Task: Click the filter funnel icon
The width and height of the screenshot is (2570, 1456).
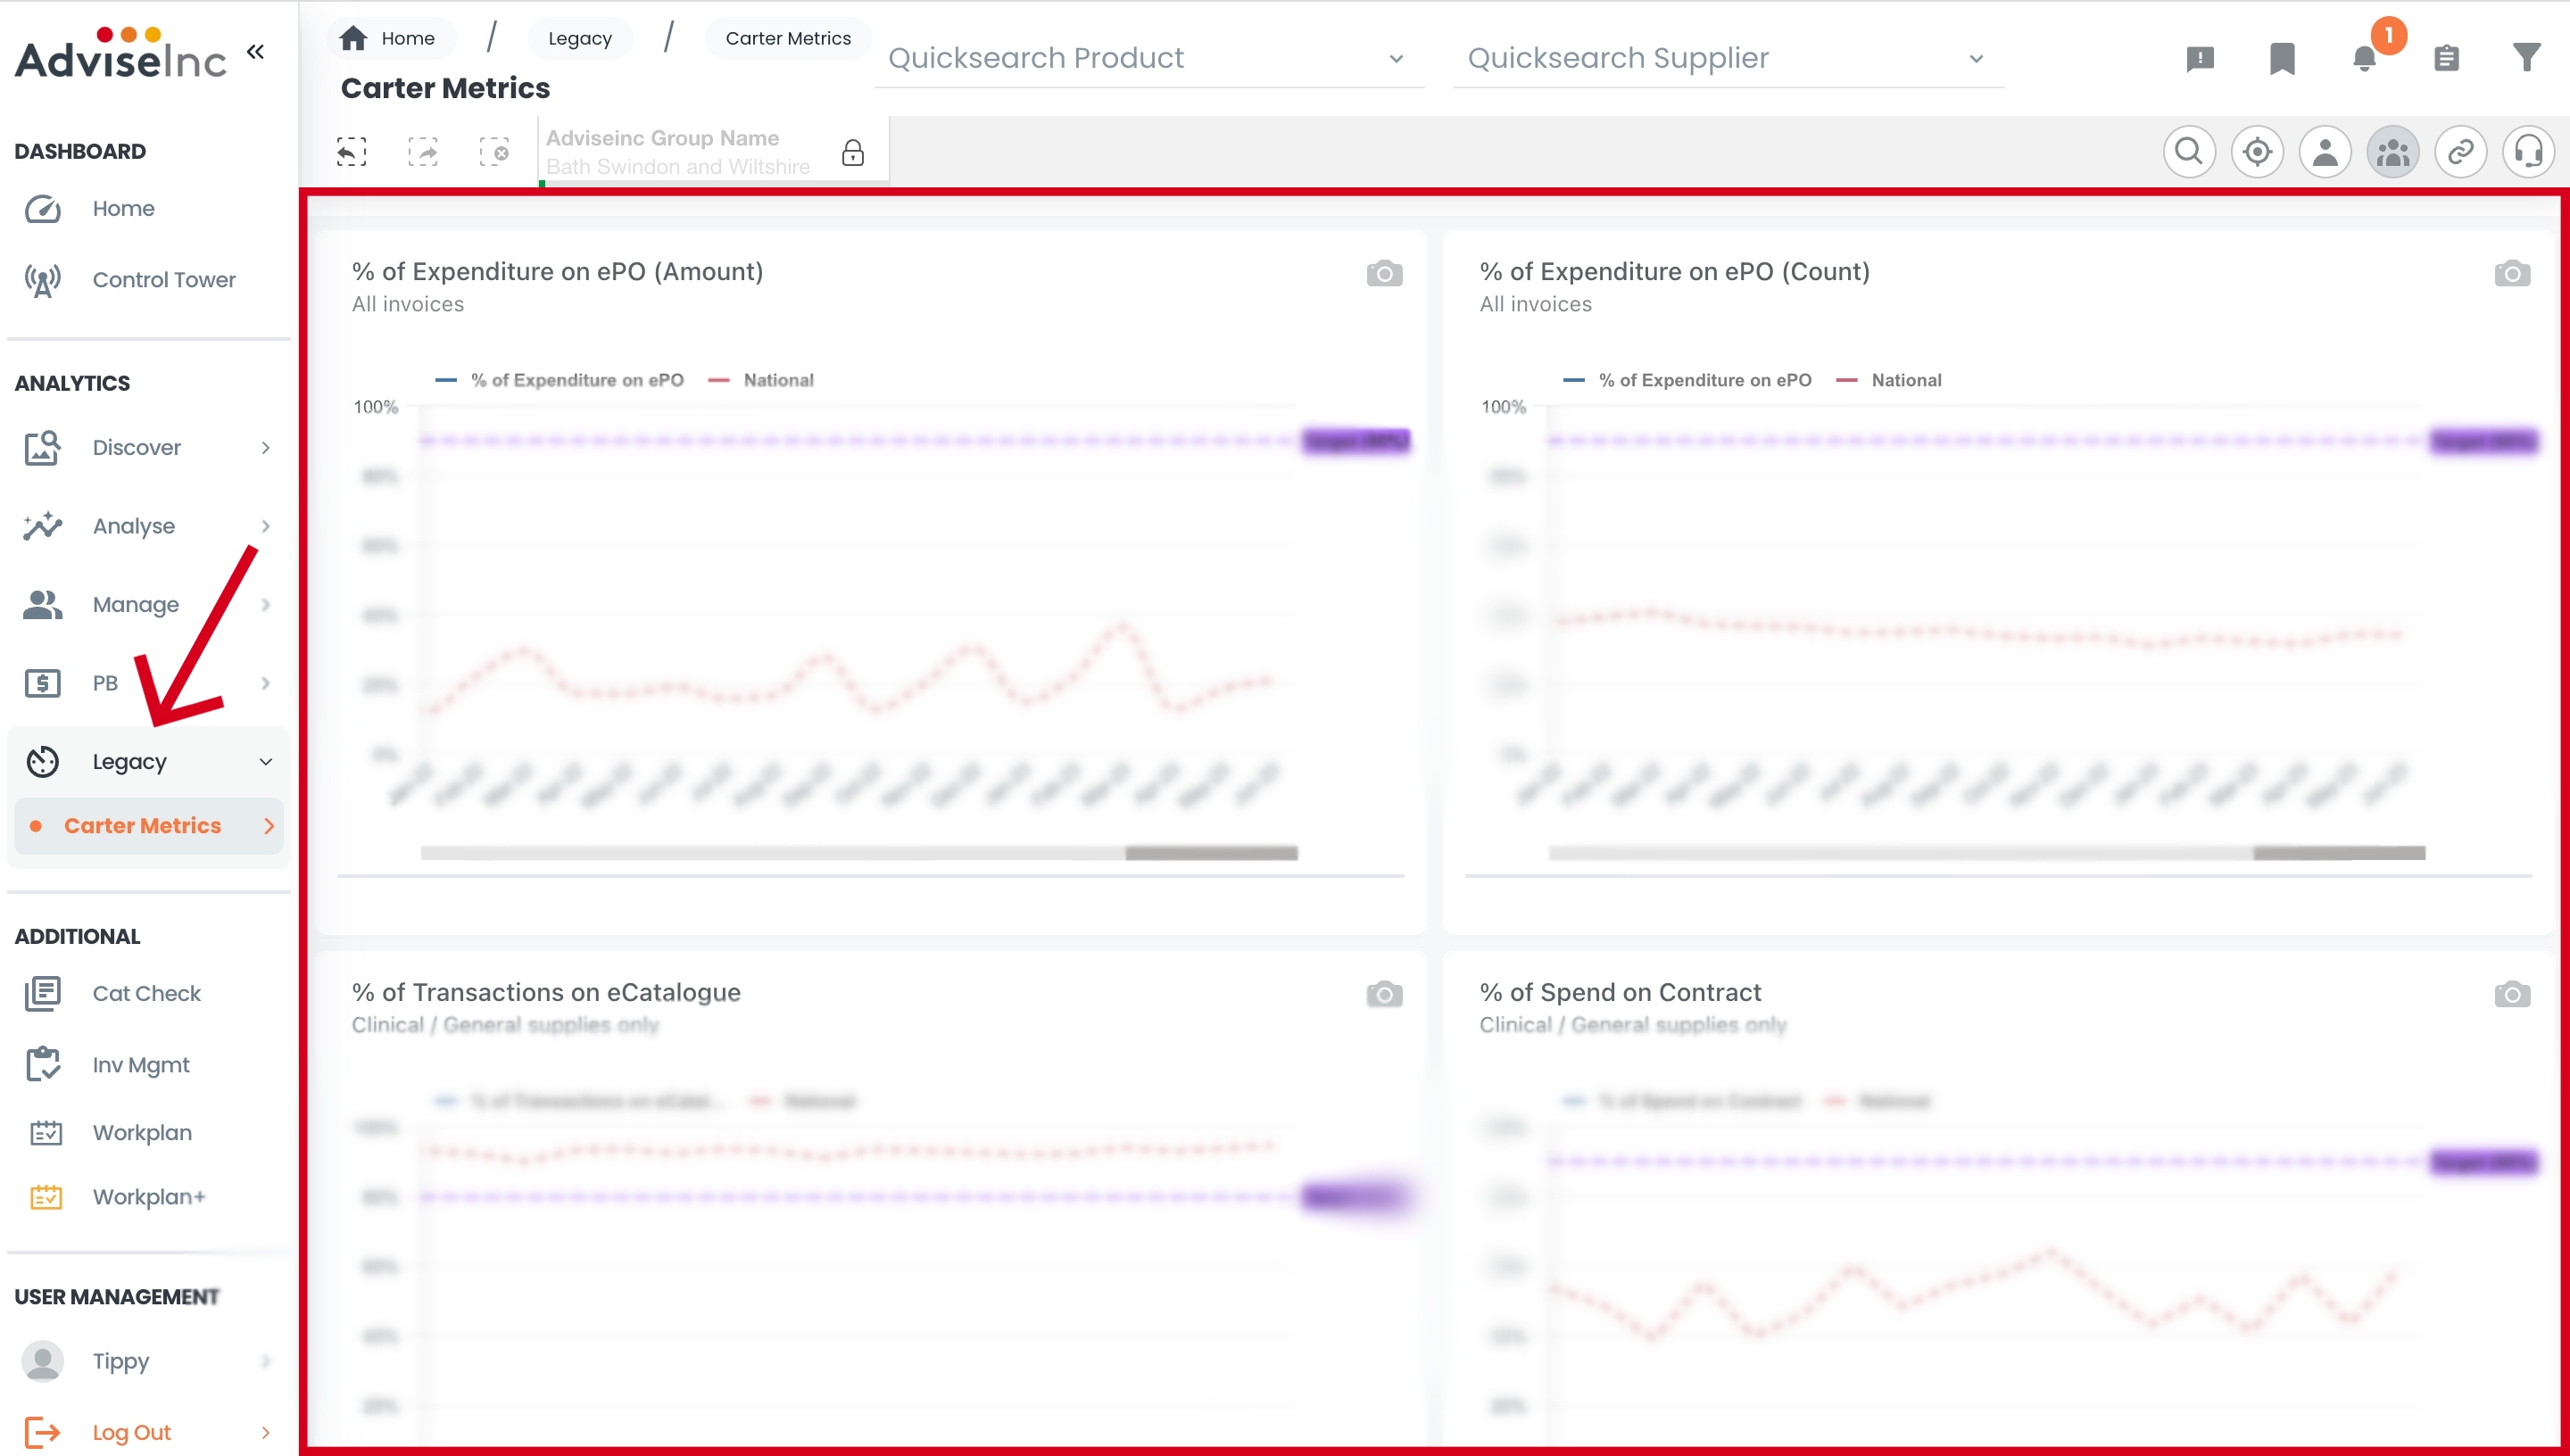Action: point(2526,58)
